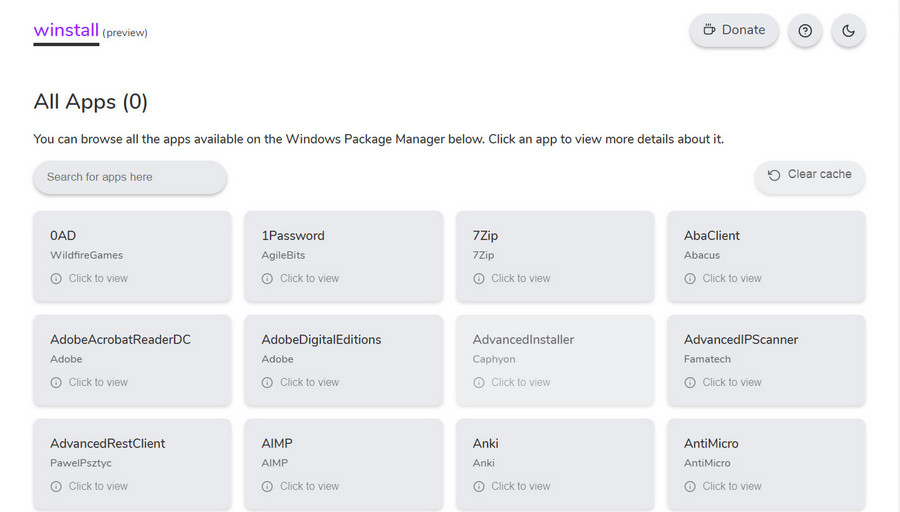Click the Donate button text

(743, 30)
